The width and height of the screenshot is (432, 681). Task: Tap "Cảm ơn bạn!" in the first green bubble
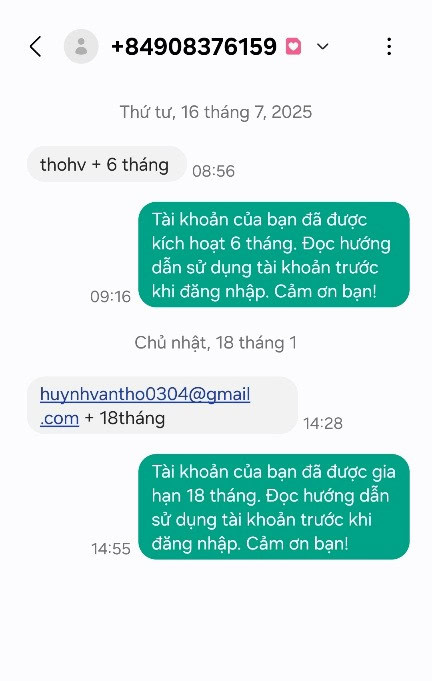(x=325, y=291)
